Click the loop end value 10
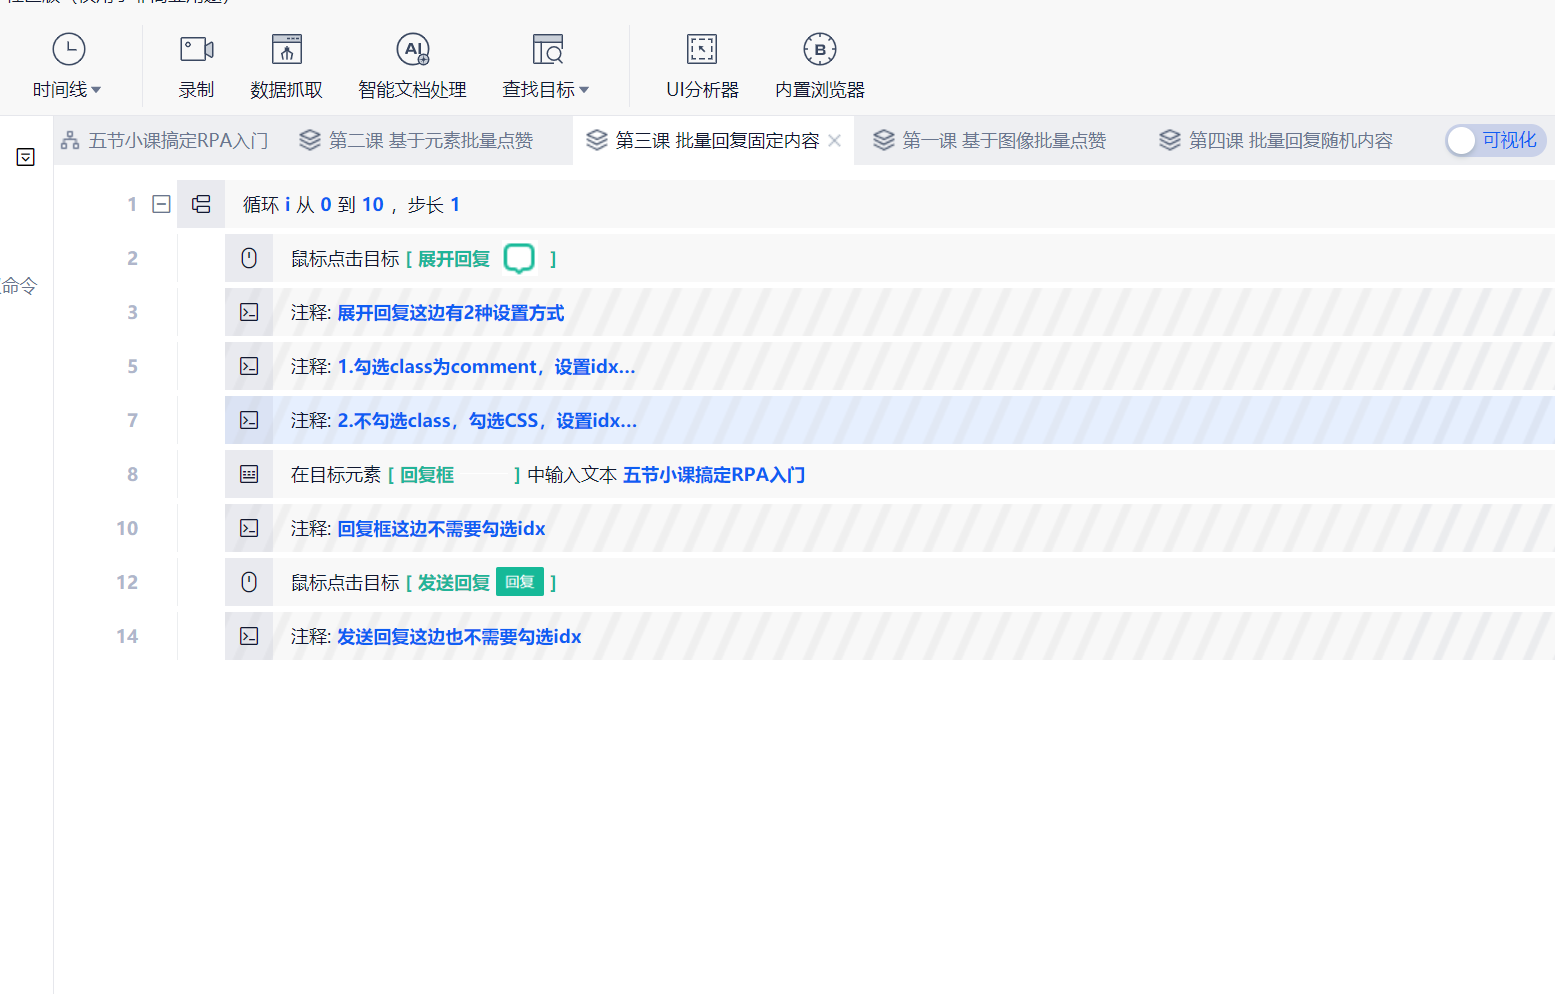1555x994 pixels. tap(373, 205)
